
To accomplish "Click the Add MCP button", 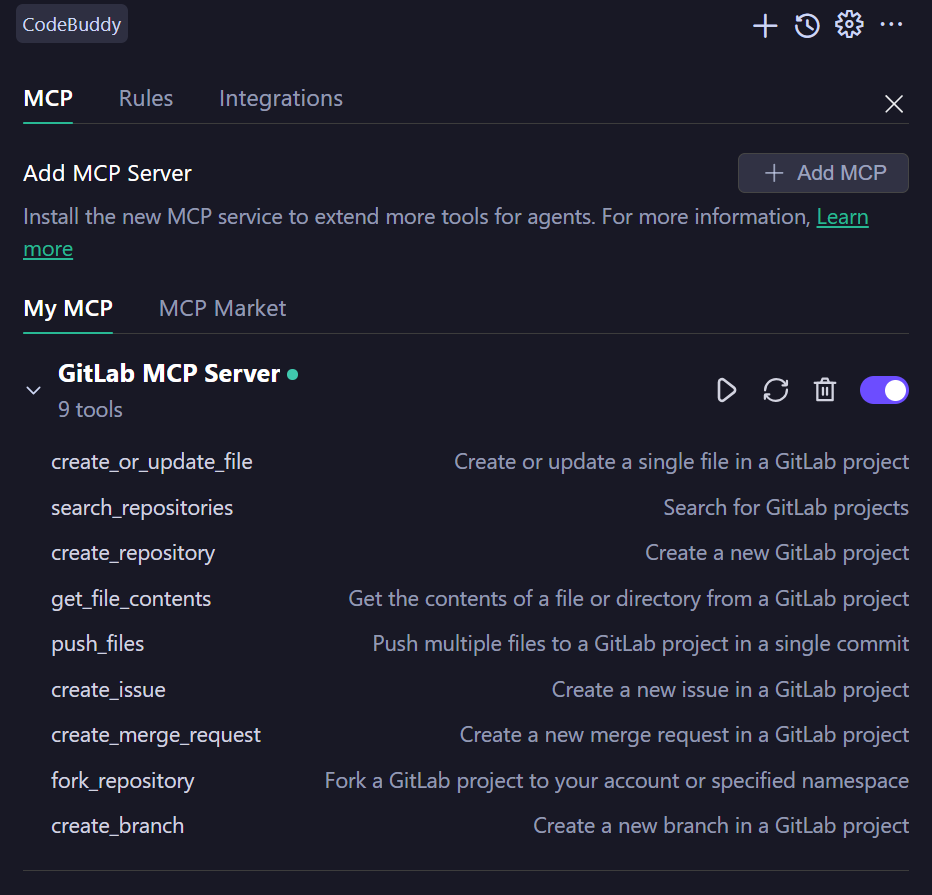I will (823, 173).
